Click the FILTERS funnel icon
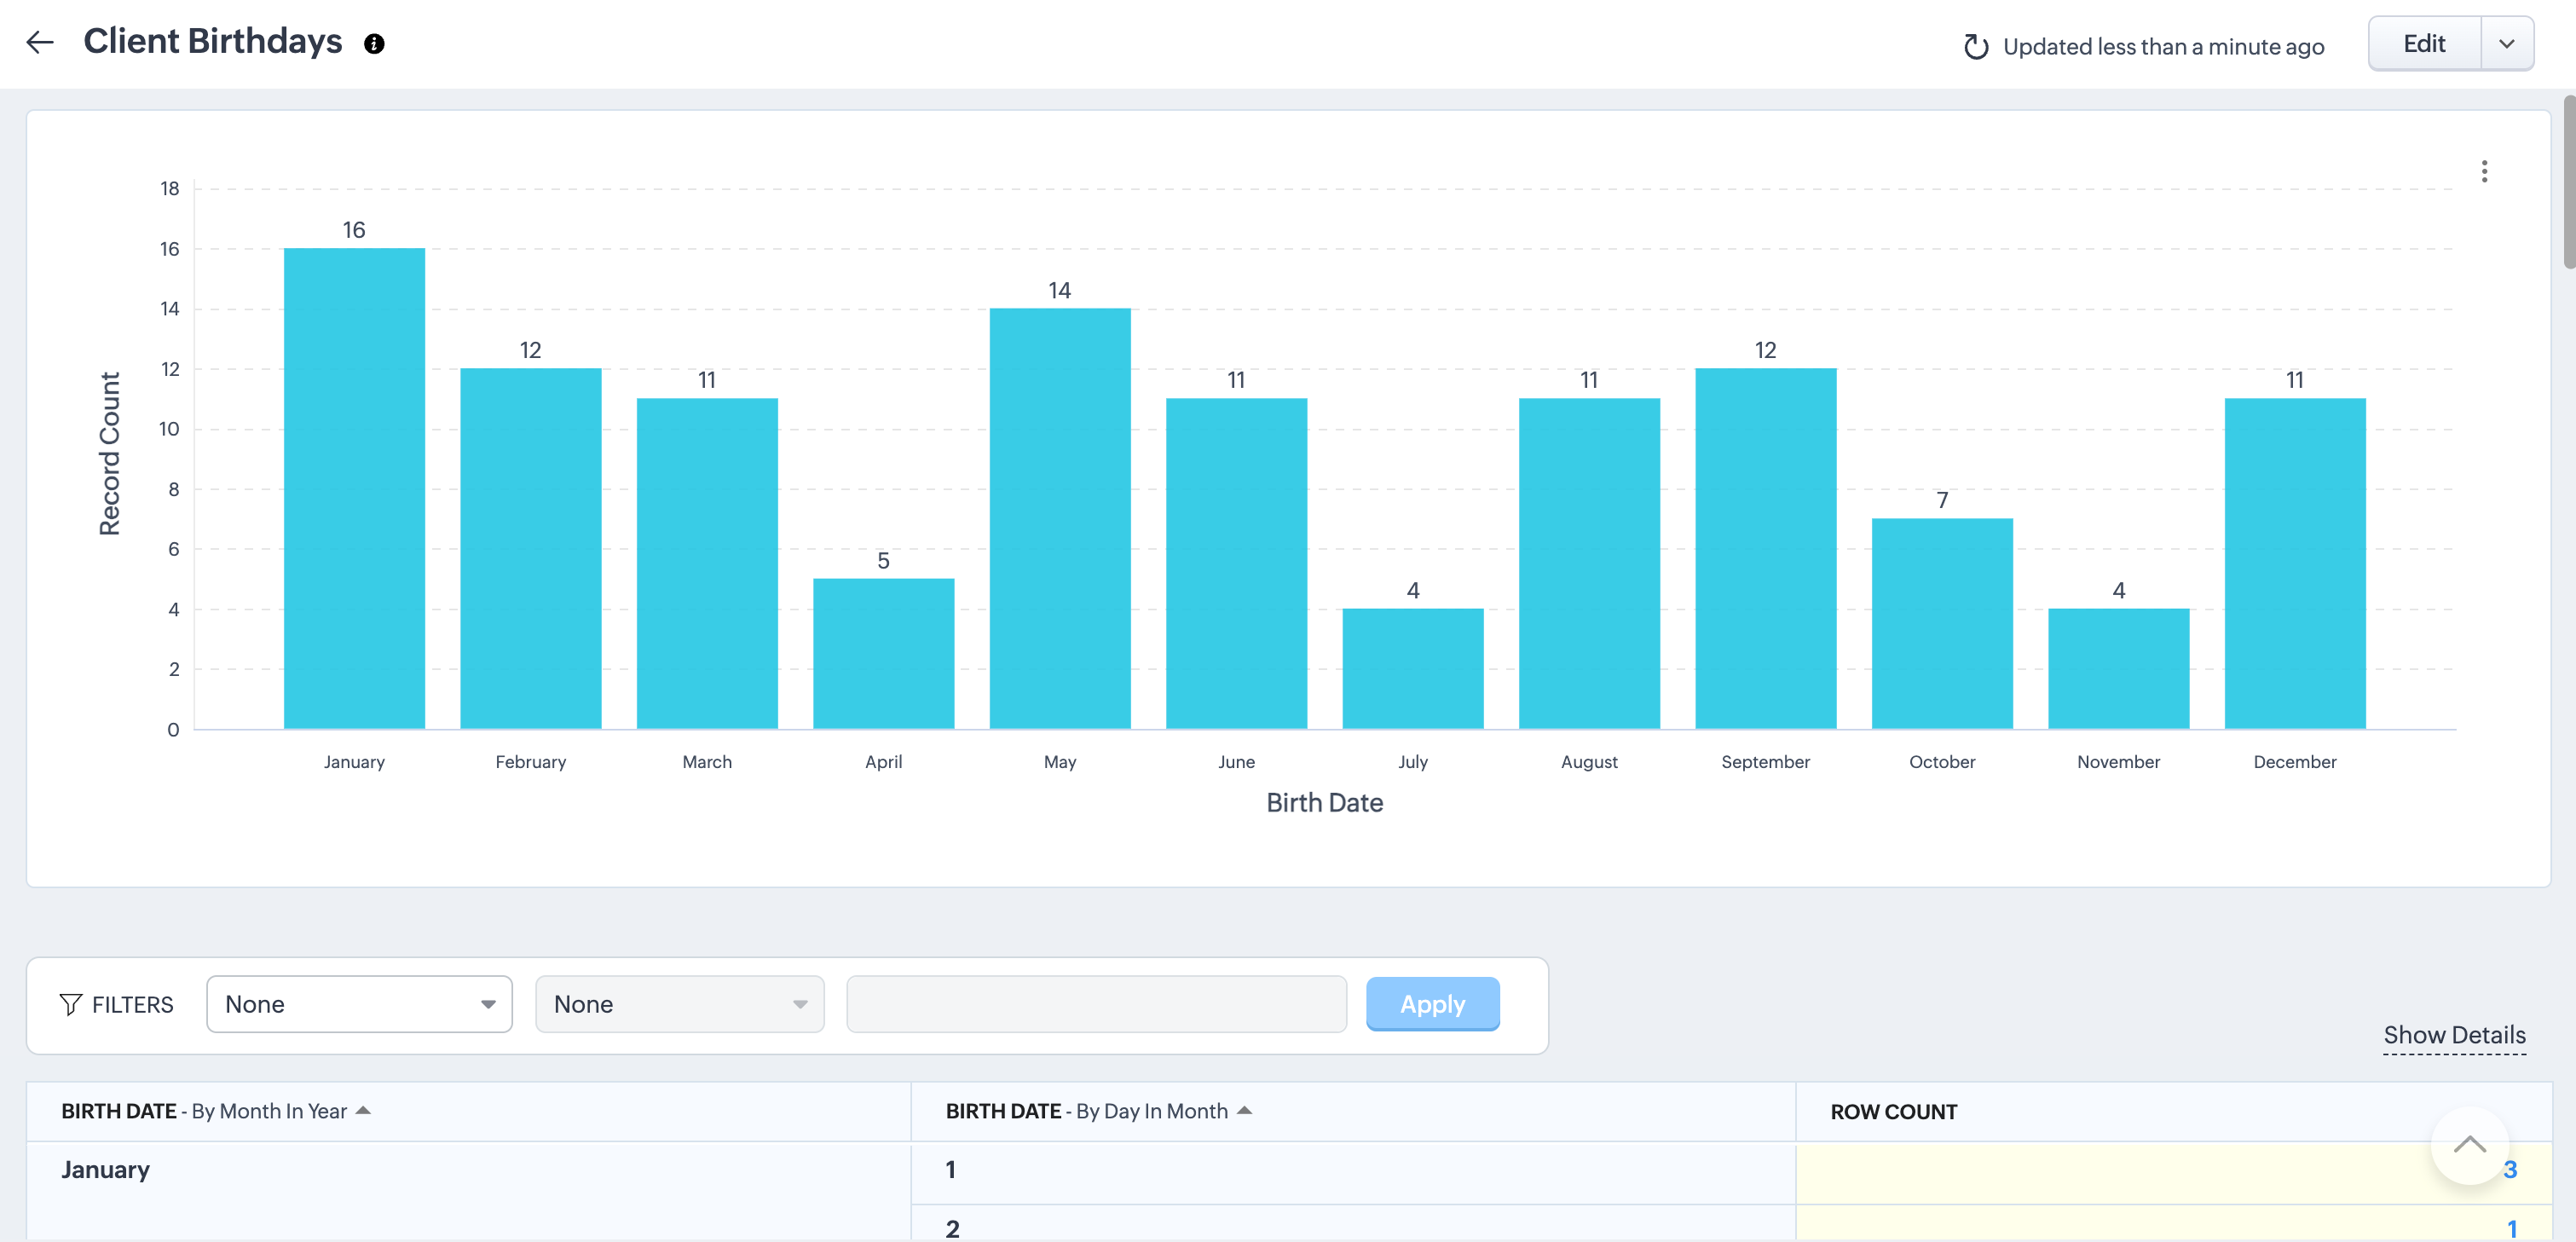This screenshot has height=1242, width=2576. [70, 1004]
